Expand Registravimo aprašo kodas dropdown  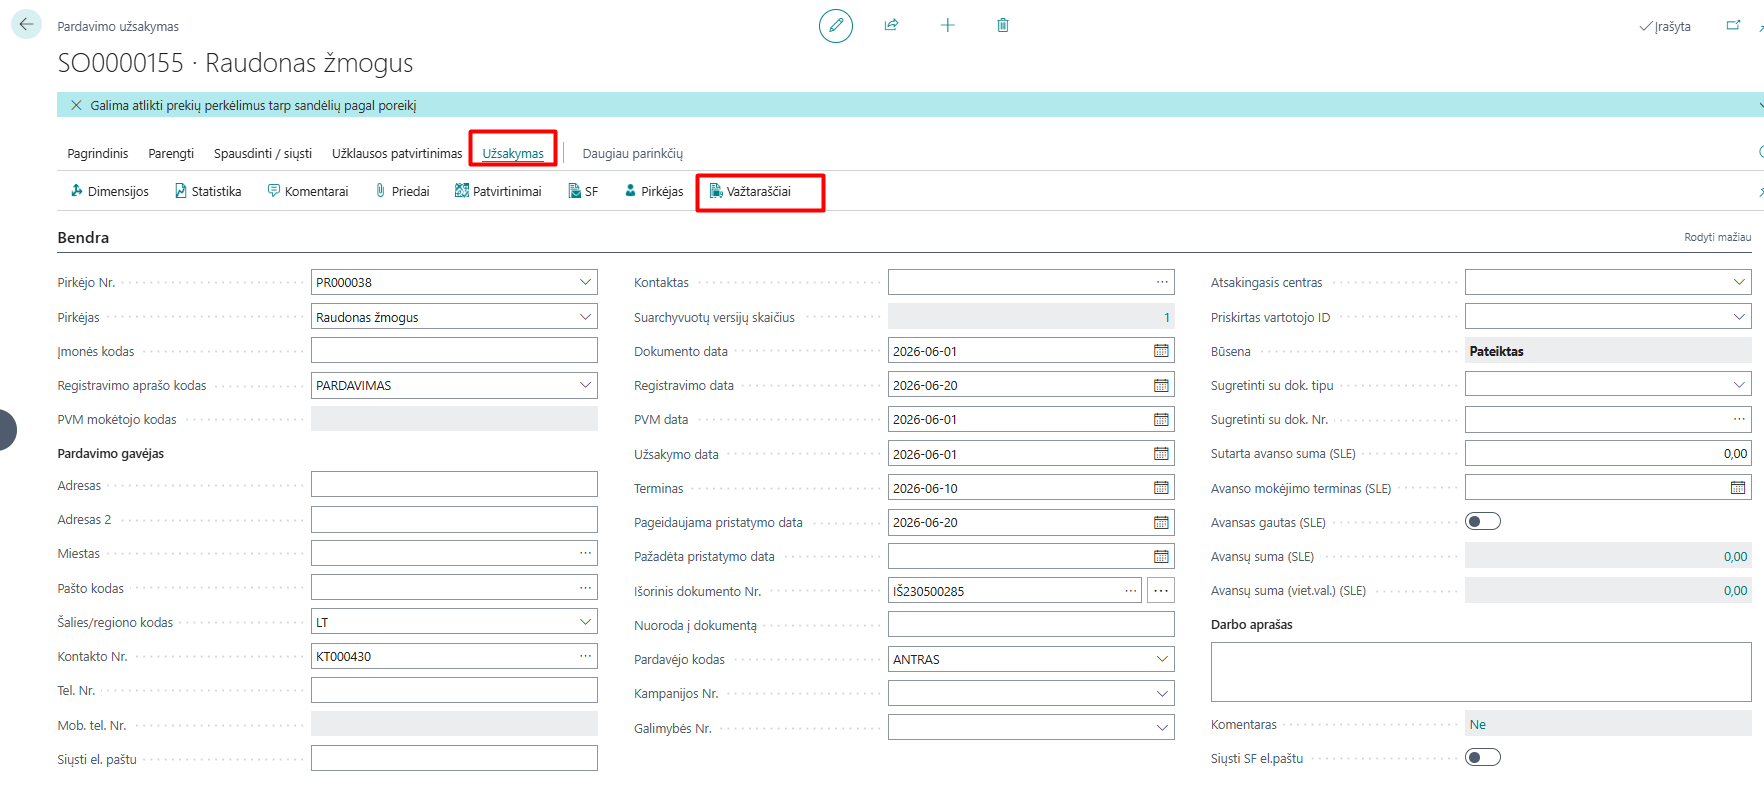[585, 385]
